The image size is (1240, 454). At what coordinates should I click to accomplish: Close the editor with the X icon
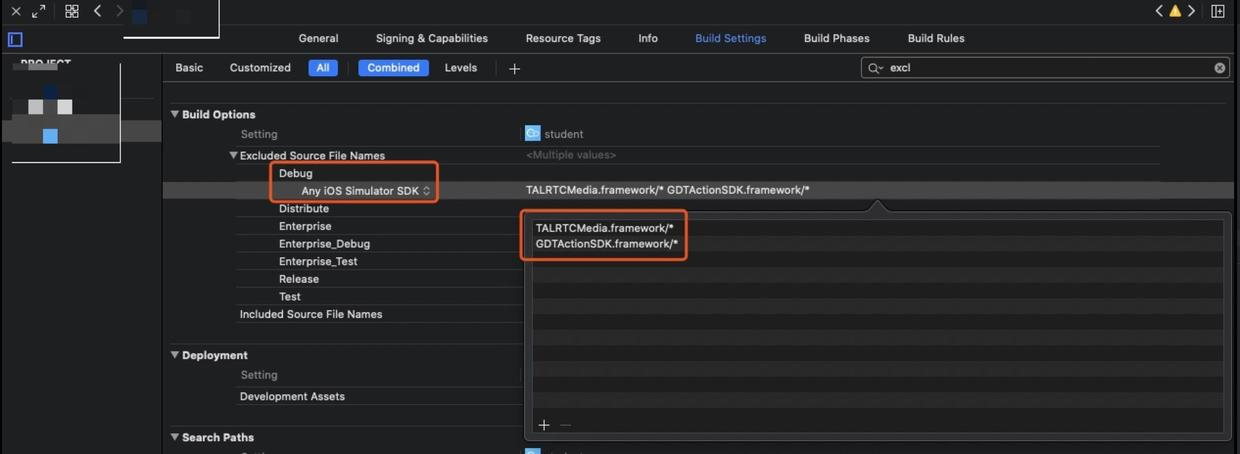pos(16,11)
